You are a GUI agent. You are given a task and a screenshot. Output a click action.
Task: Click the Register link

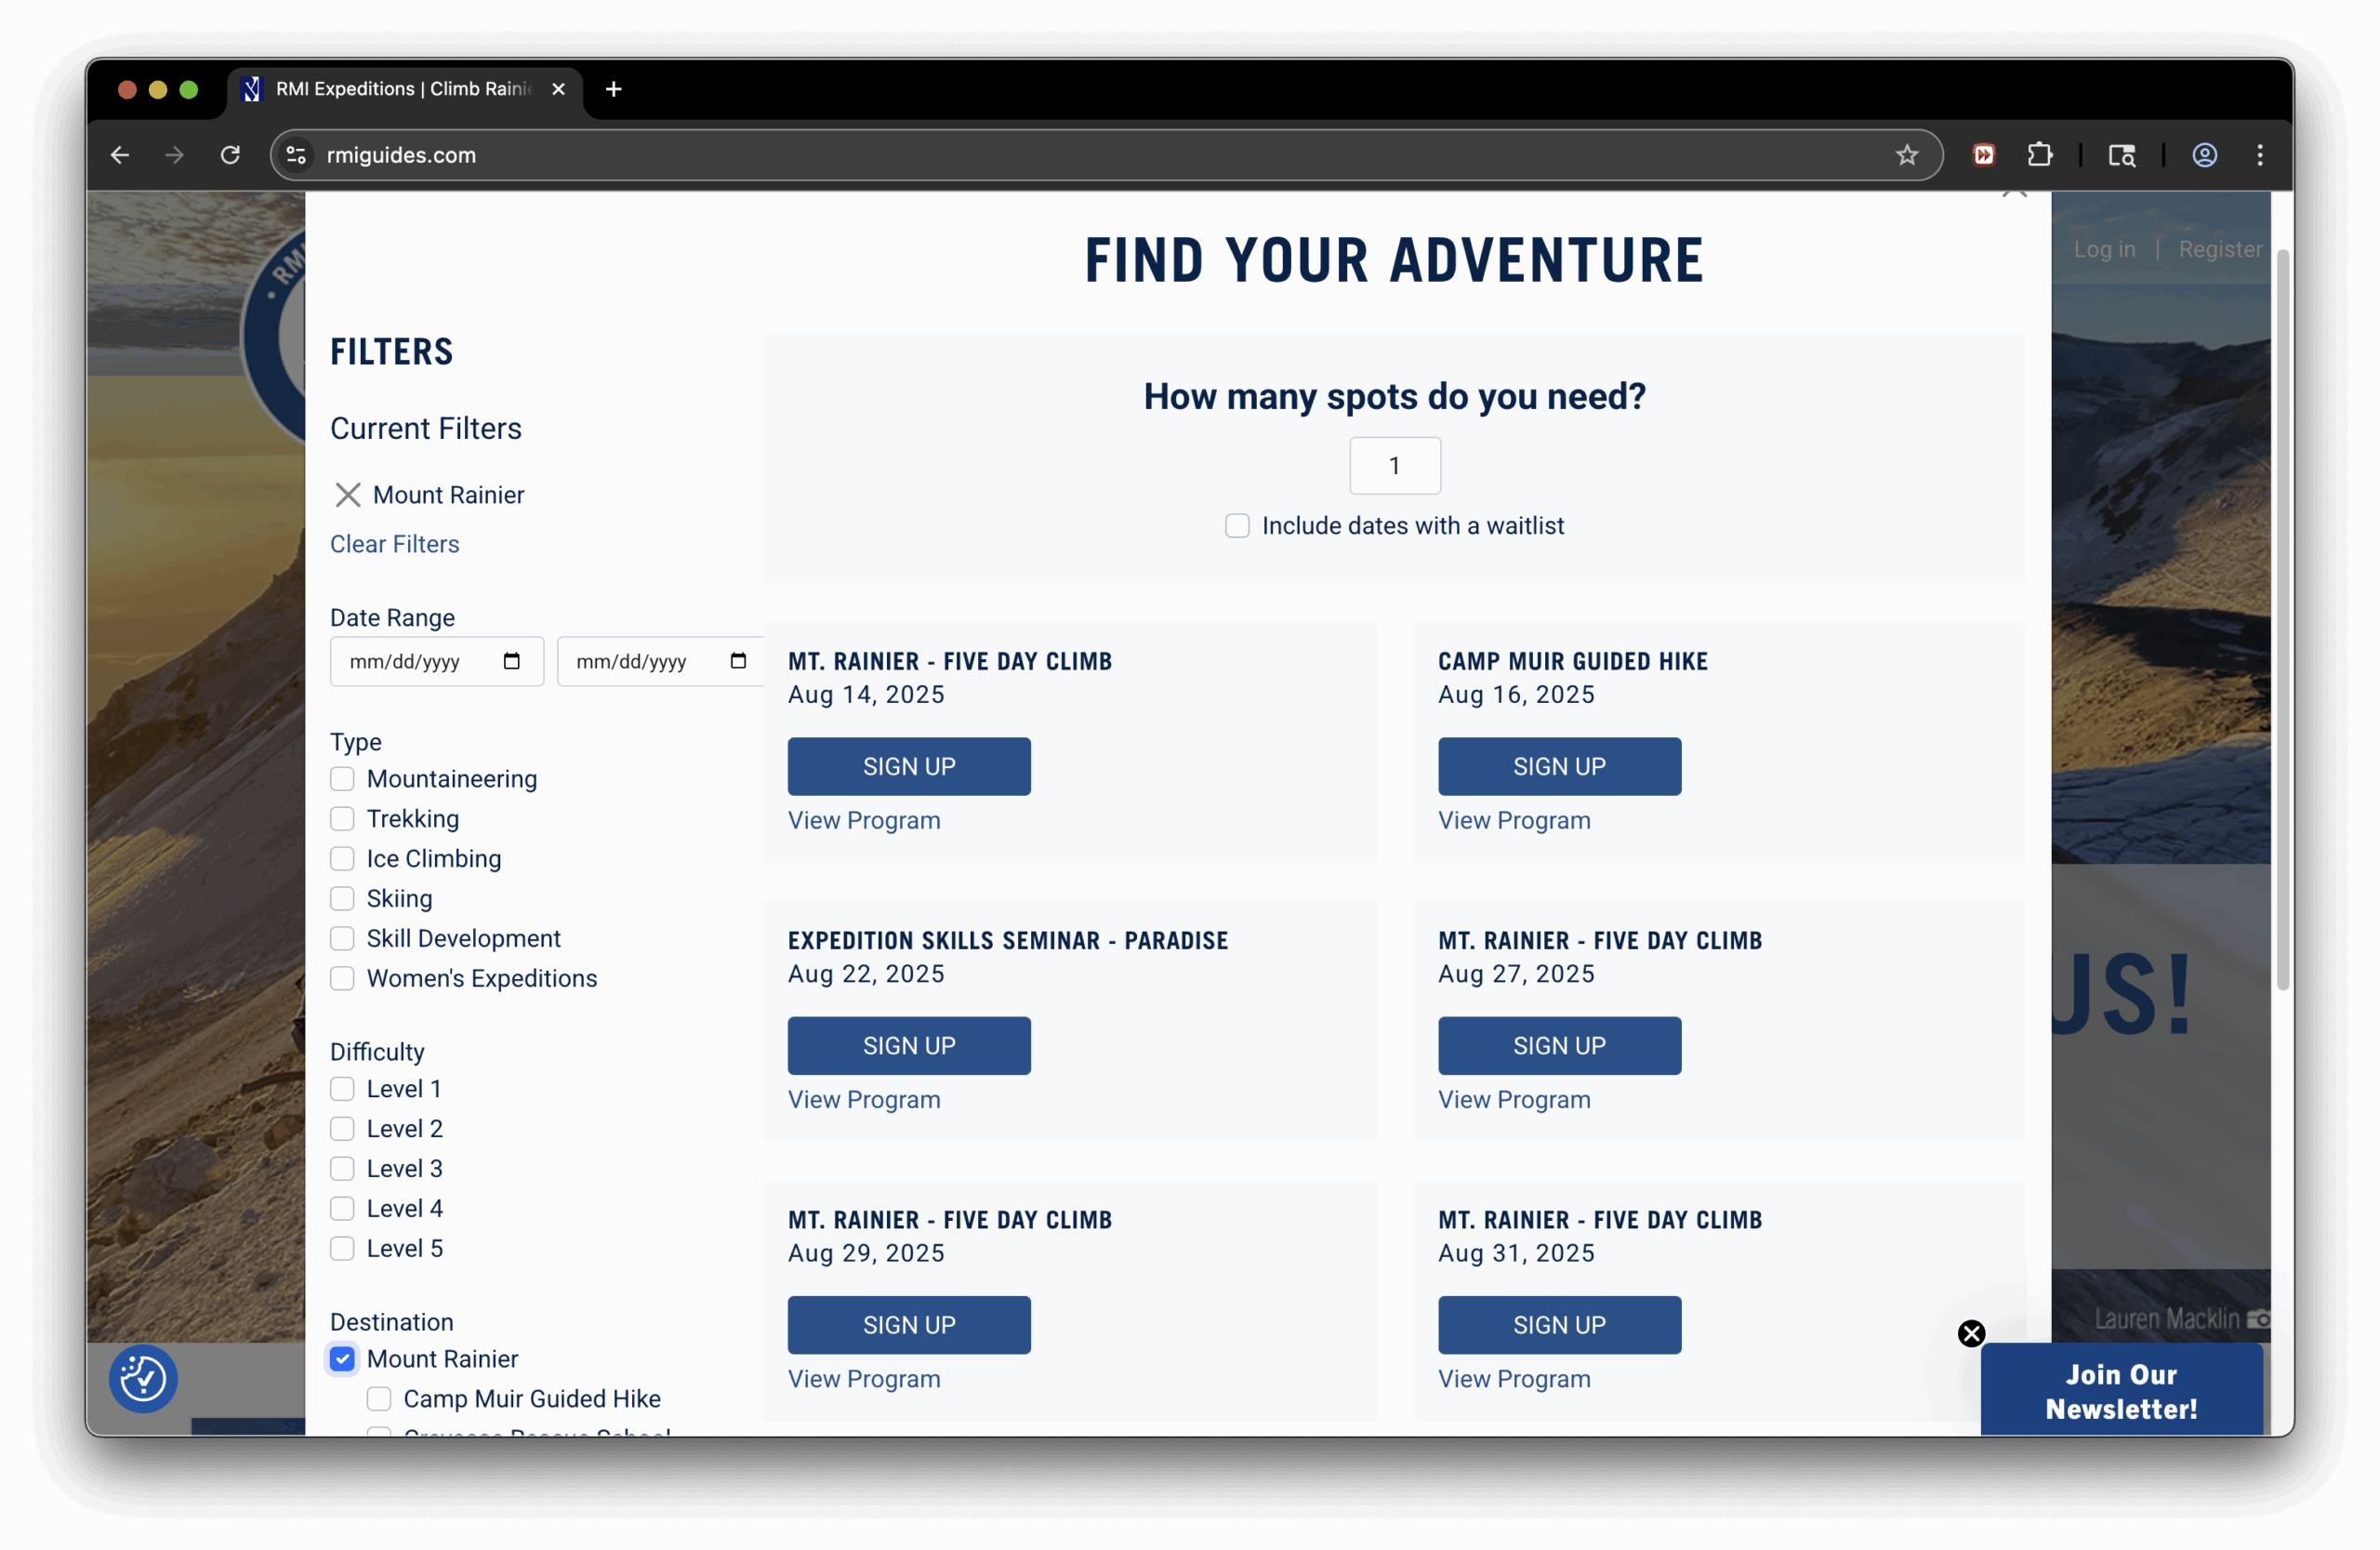[2220, 249]
